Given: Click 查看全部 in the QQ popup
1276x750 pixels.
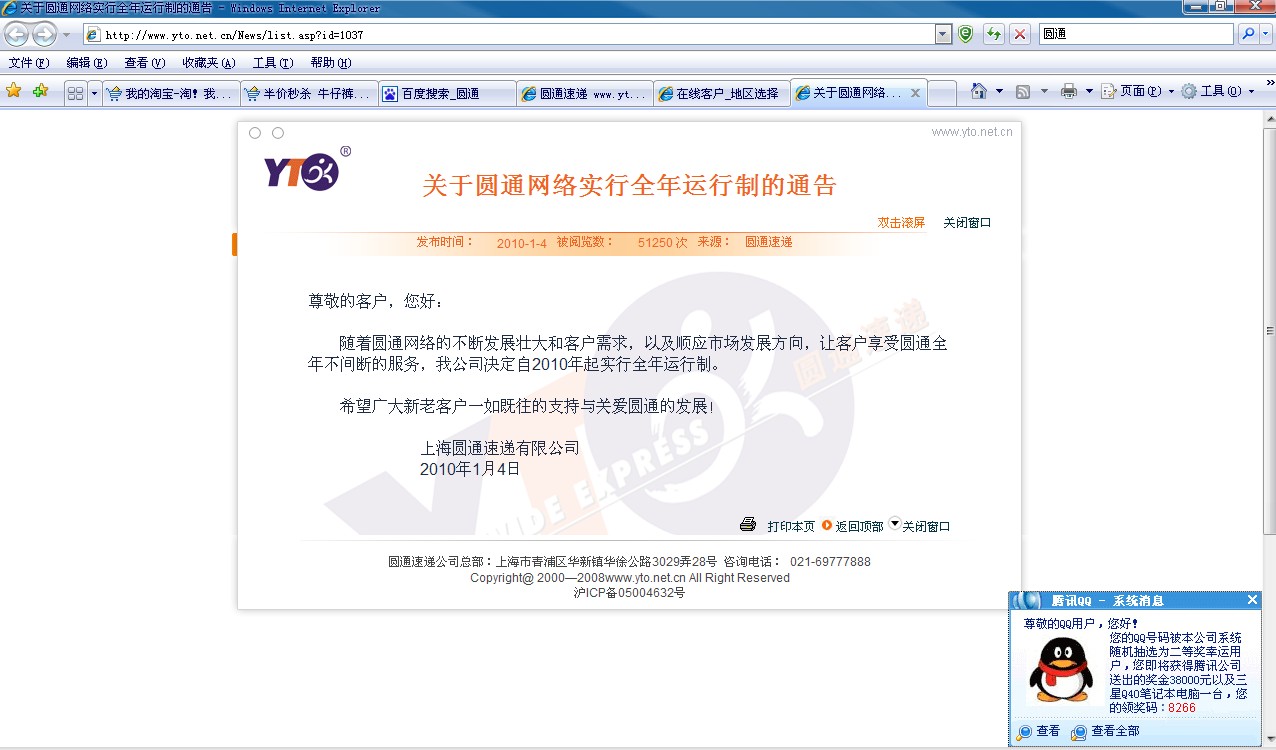Looking at the screenshot, I should pos(1114,731).
